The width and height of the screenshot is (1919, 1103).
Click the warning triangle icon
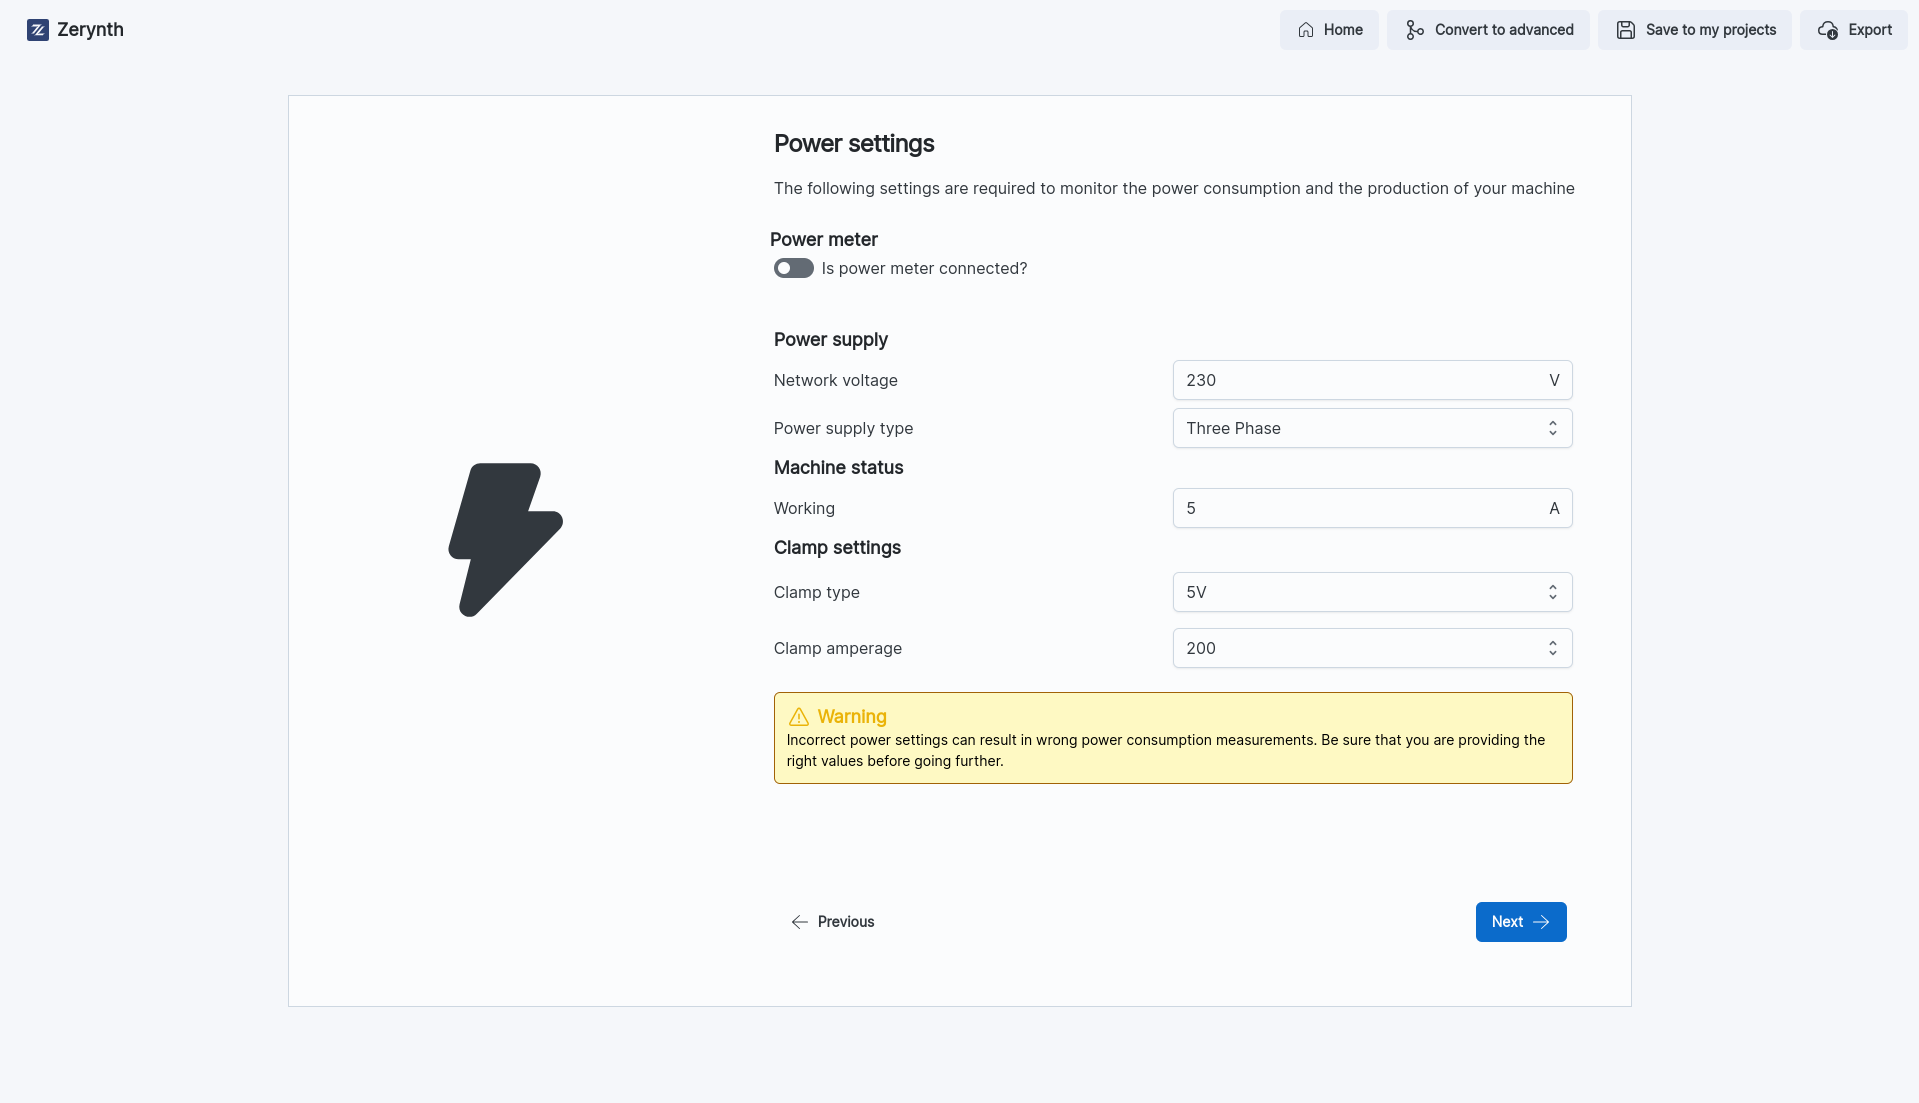799,717
